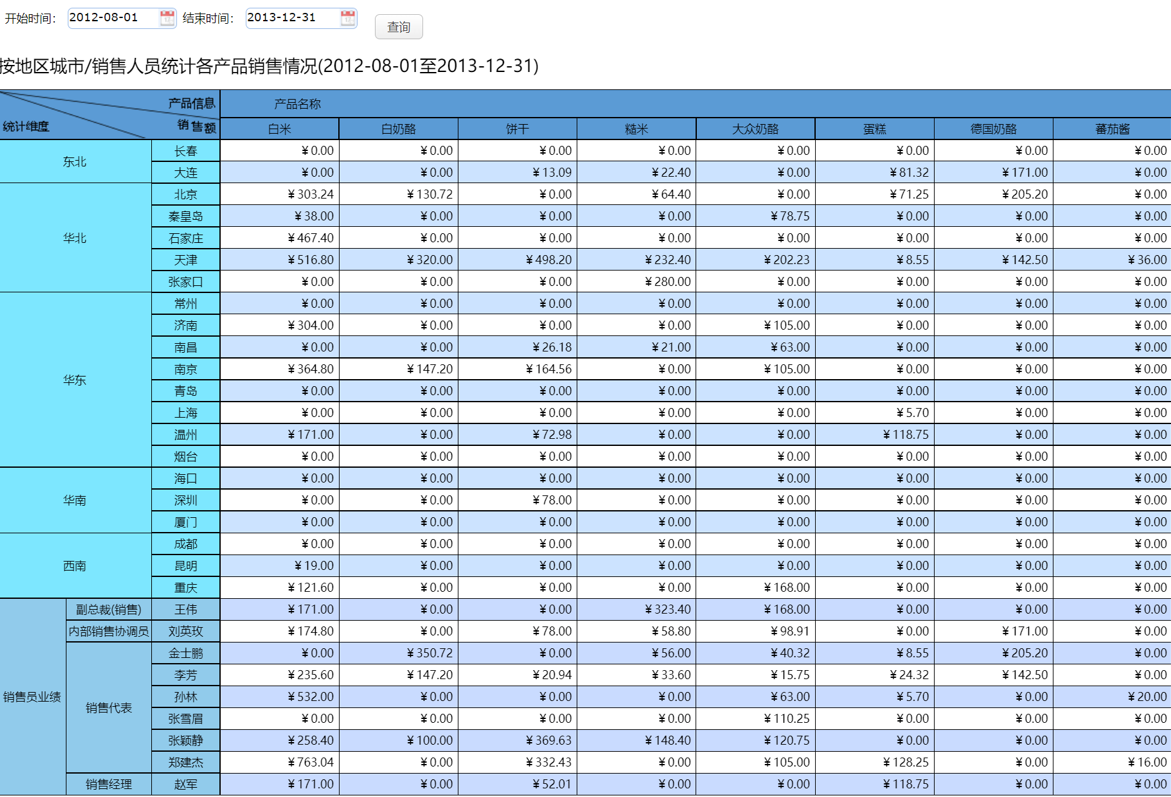Screen dimensions: 1171x797
Task: Select the 温州 city row label
Action: (186, 435)
